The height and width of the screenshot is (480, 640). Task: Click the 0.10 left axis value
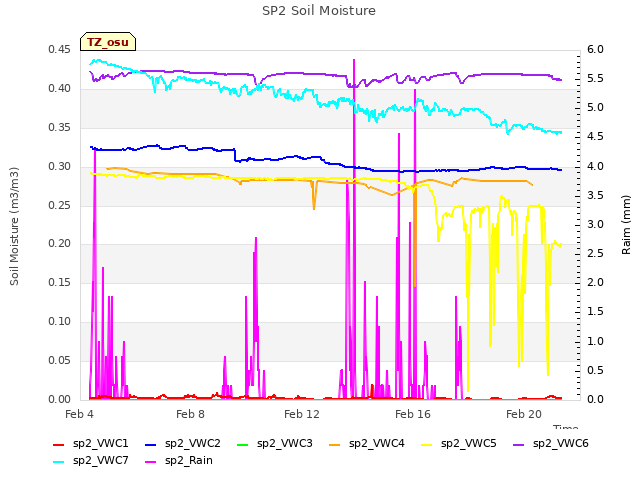60,322
